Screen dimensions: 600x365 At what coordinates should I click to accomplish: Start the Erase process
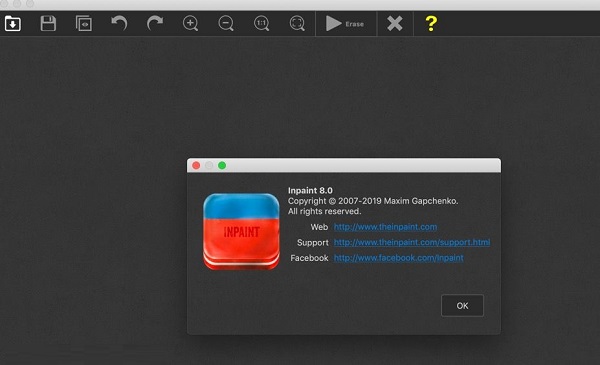pyautogui.click(x=345, y=24)
